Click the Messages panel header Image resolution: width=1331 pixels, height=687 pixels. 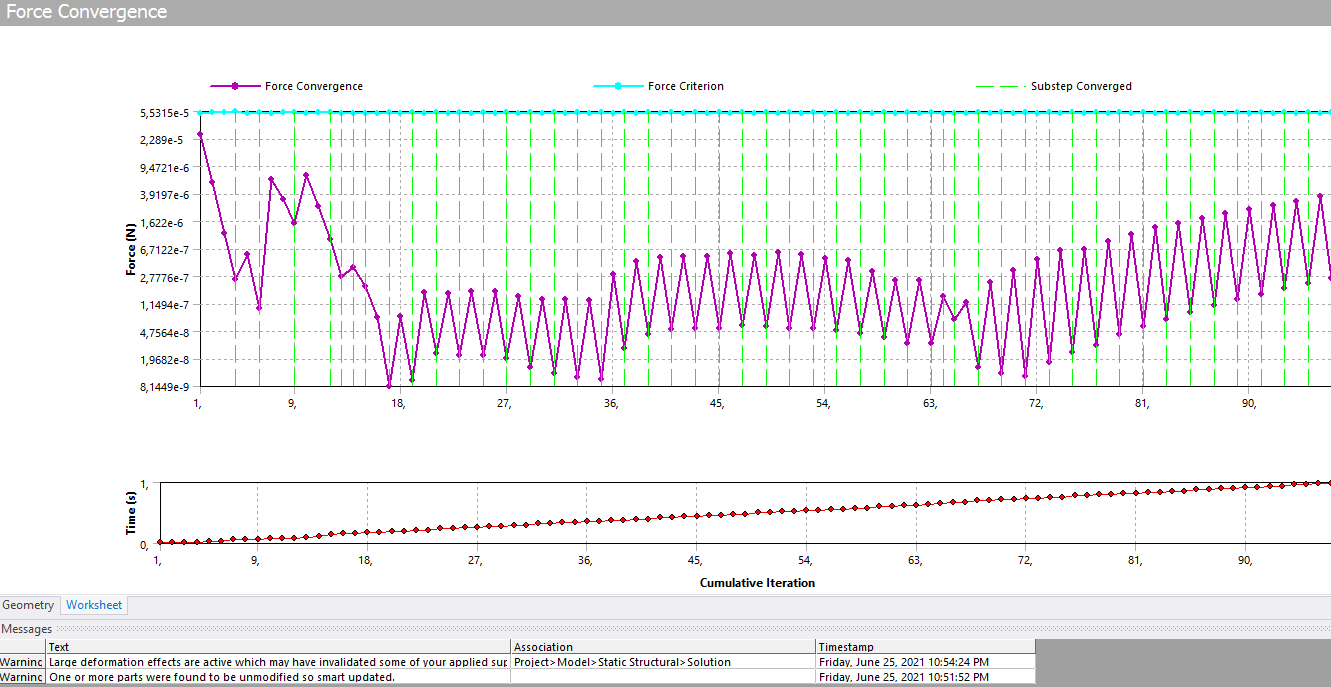(x=27, y=629)
